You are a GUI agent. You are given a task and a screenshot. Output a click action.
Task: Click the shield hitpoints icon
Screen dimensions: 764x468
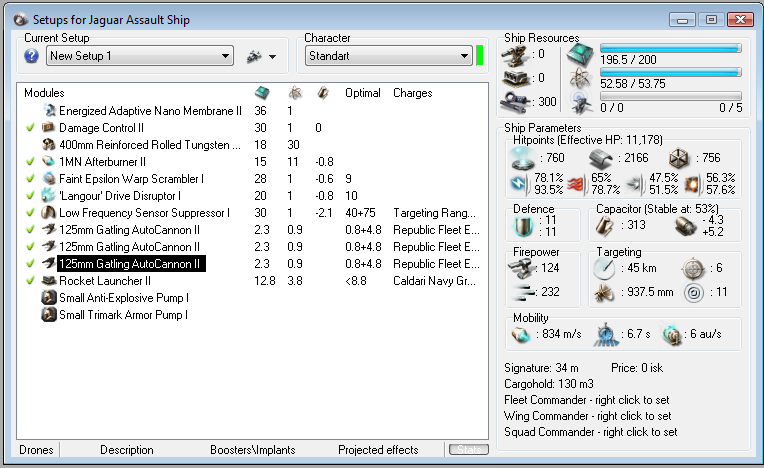coord(522,158)
